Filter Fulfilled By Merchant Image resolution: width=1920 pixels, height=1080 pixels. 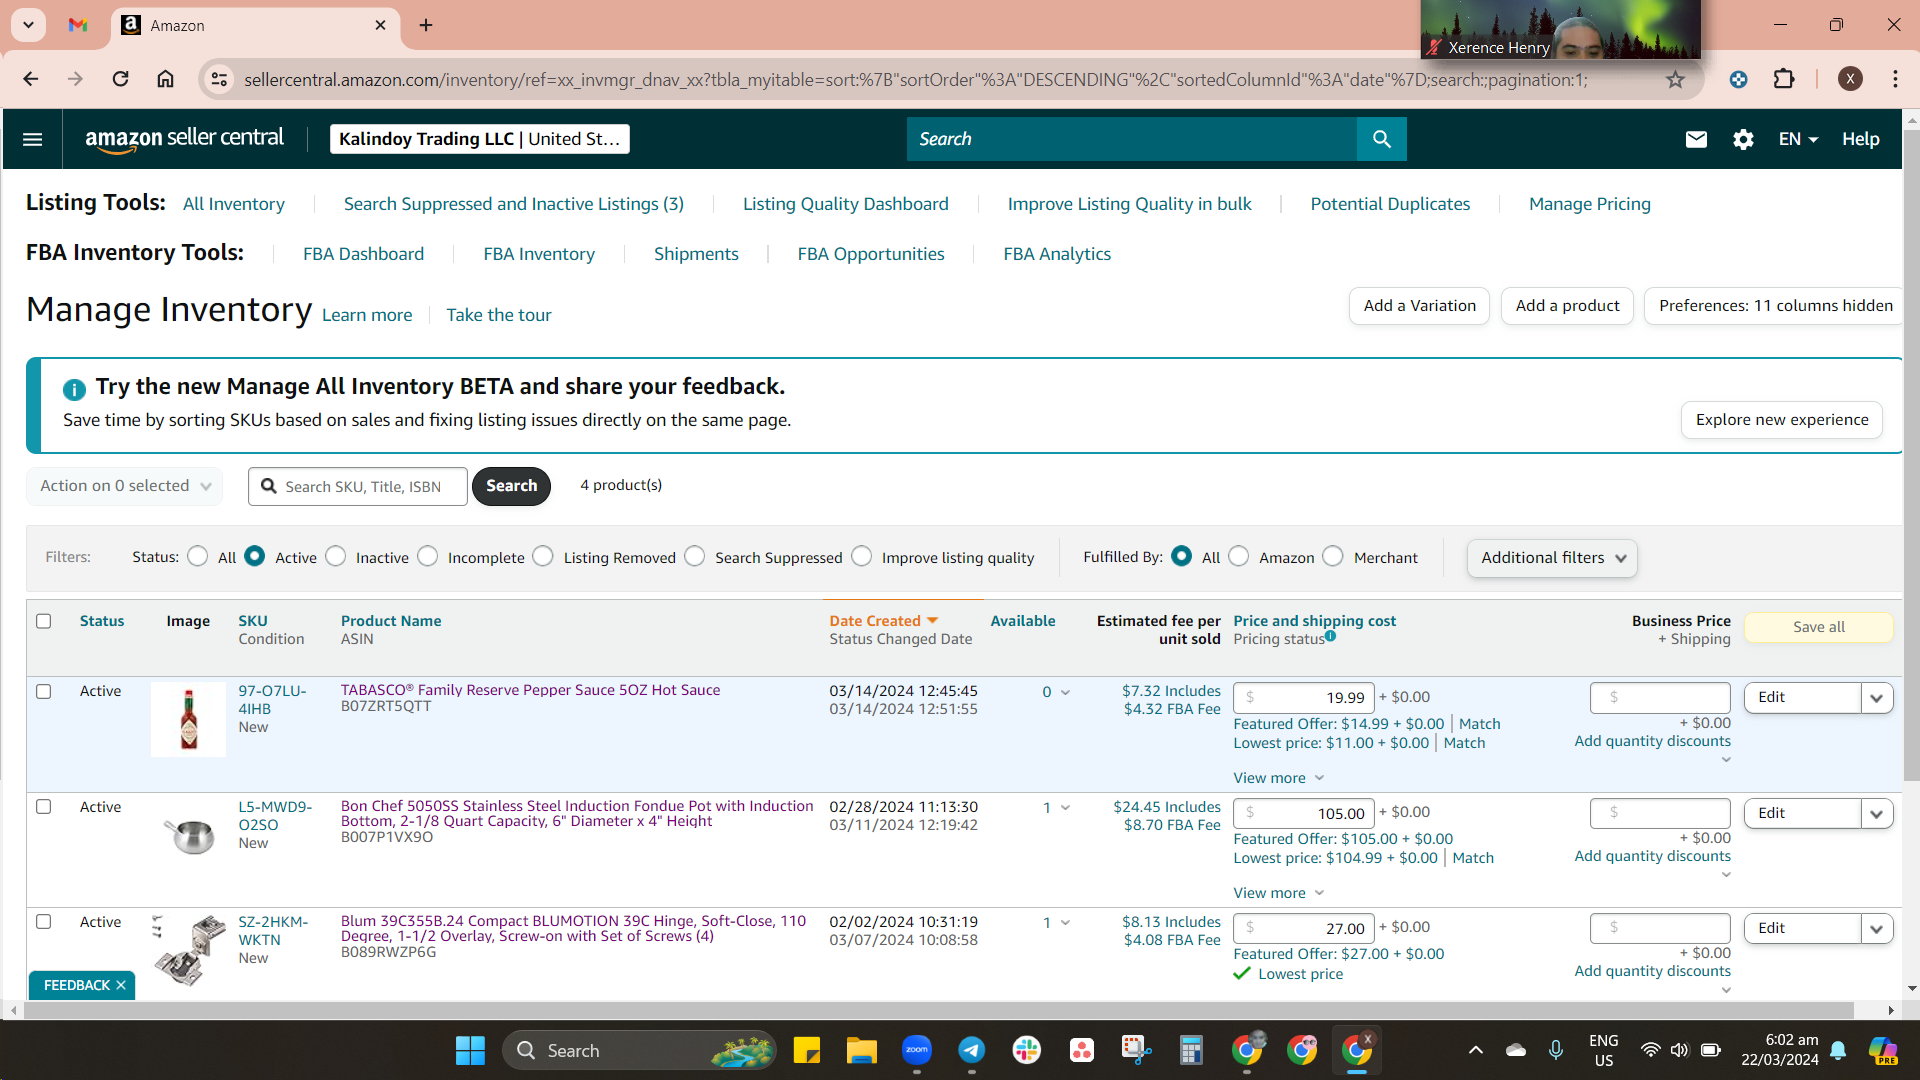(x=1333, y=556)
